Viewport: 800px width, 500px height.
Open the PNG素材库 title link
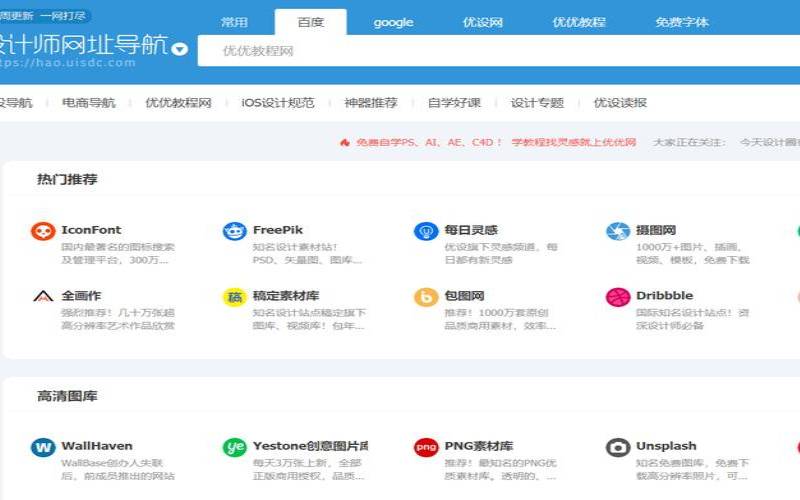coord(479,446)
